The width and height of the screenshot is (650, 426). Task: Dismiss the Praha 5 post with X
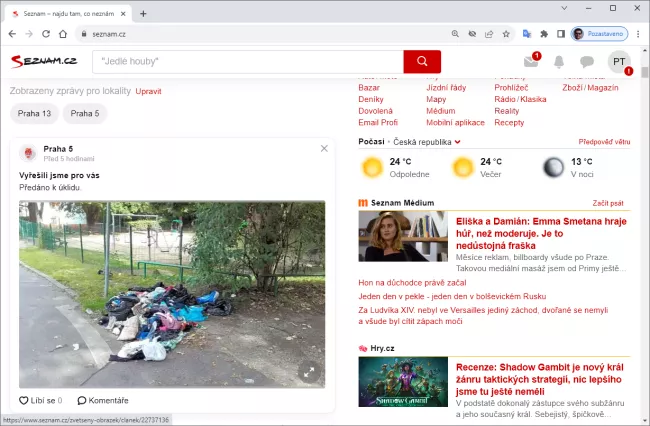tap(324, 148)
